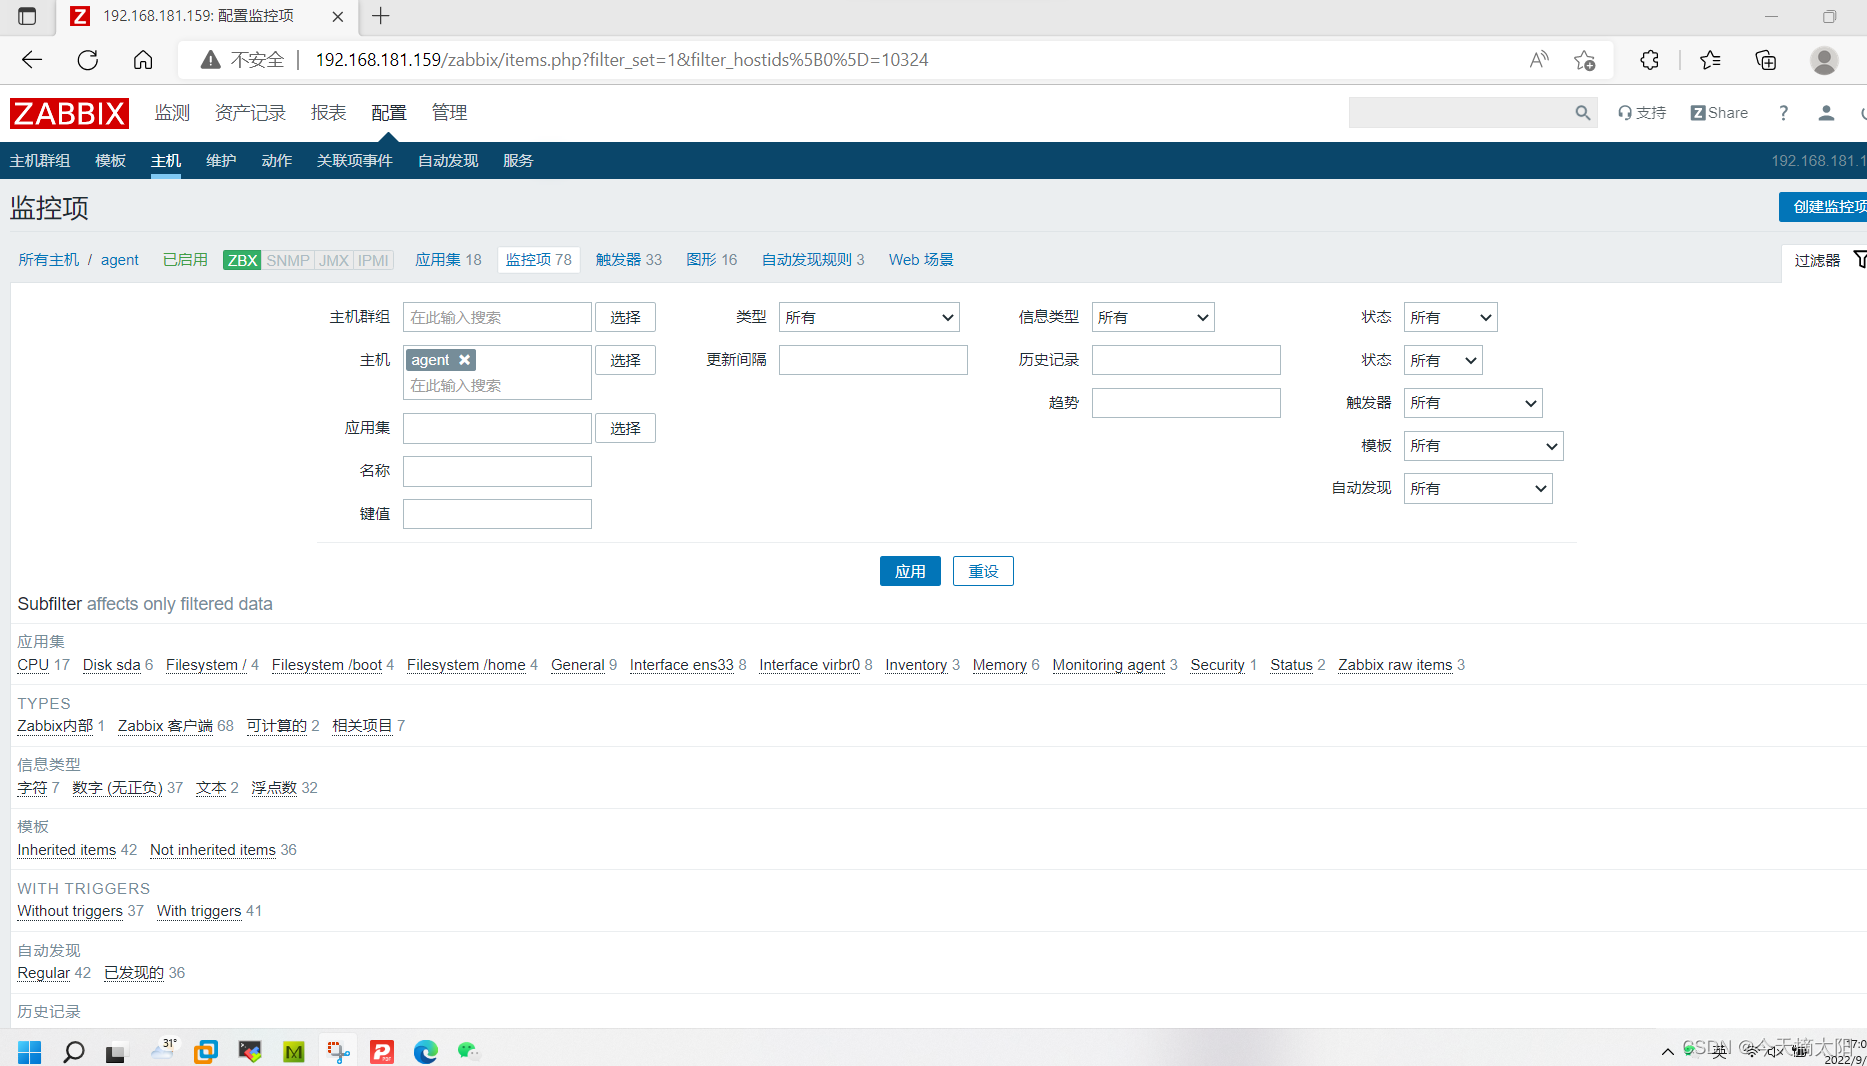Viewport: 1867px width, 1066px height.
Task: Toggle read aloud icon in address bar
Action: [1539, 60]
